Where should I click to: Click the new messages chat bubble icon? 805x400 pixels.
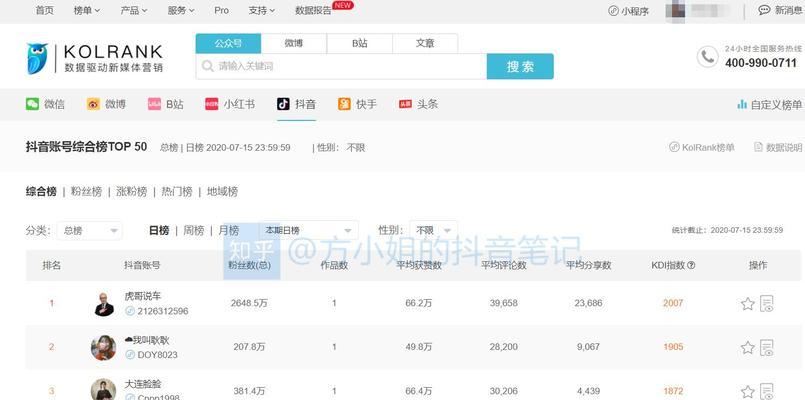(x=764, y=10)
